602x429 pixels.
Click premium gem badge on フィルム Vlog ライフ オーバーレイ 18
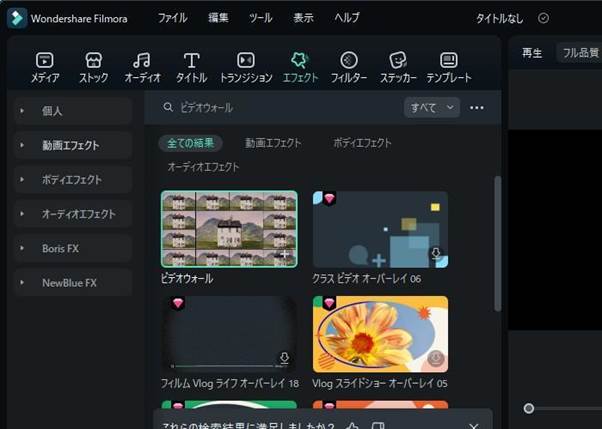tap(178, 303)
